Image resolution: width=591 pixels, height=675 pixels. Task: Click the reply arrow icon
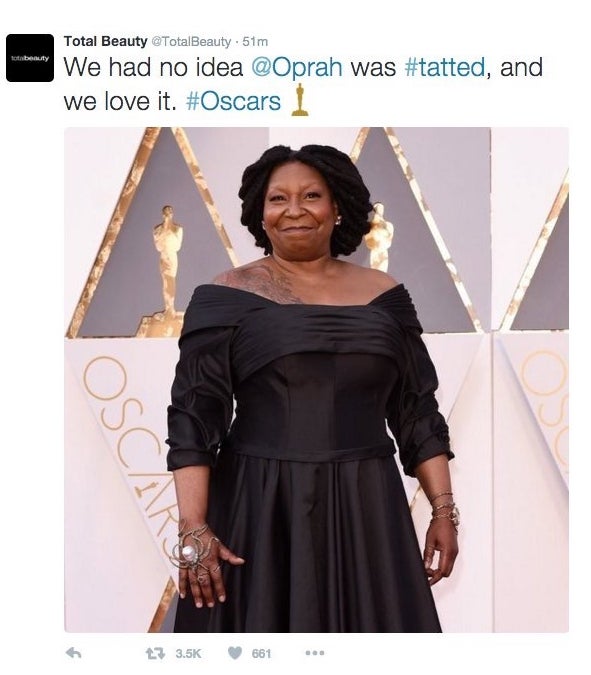[74, 653]
